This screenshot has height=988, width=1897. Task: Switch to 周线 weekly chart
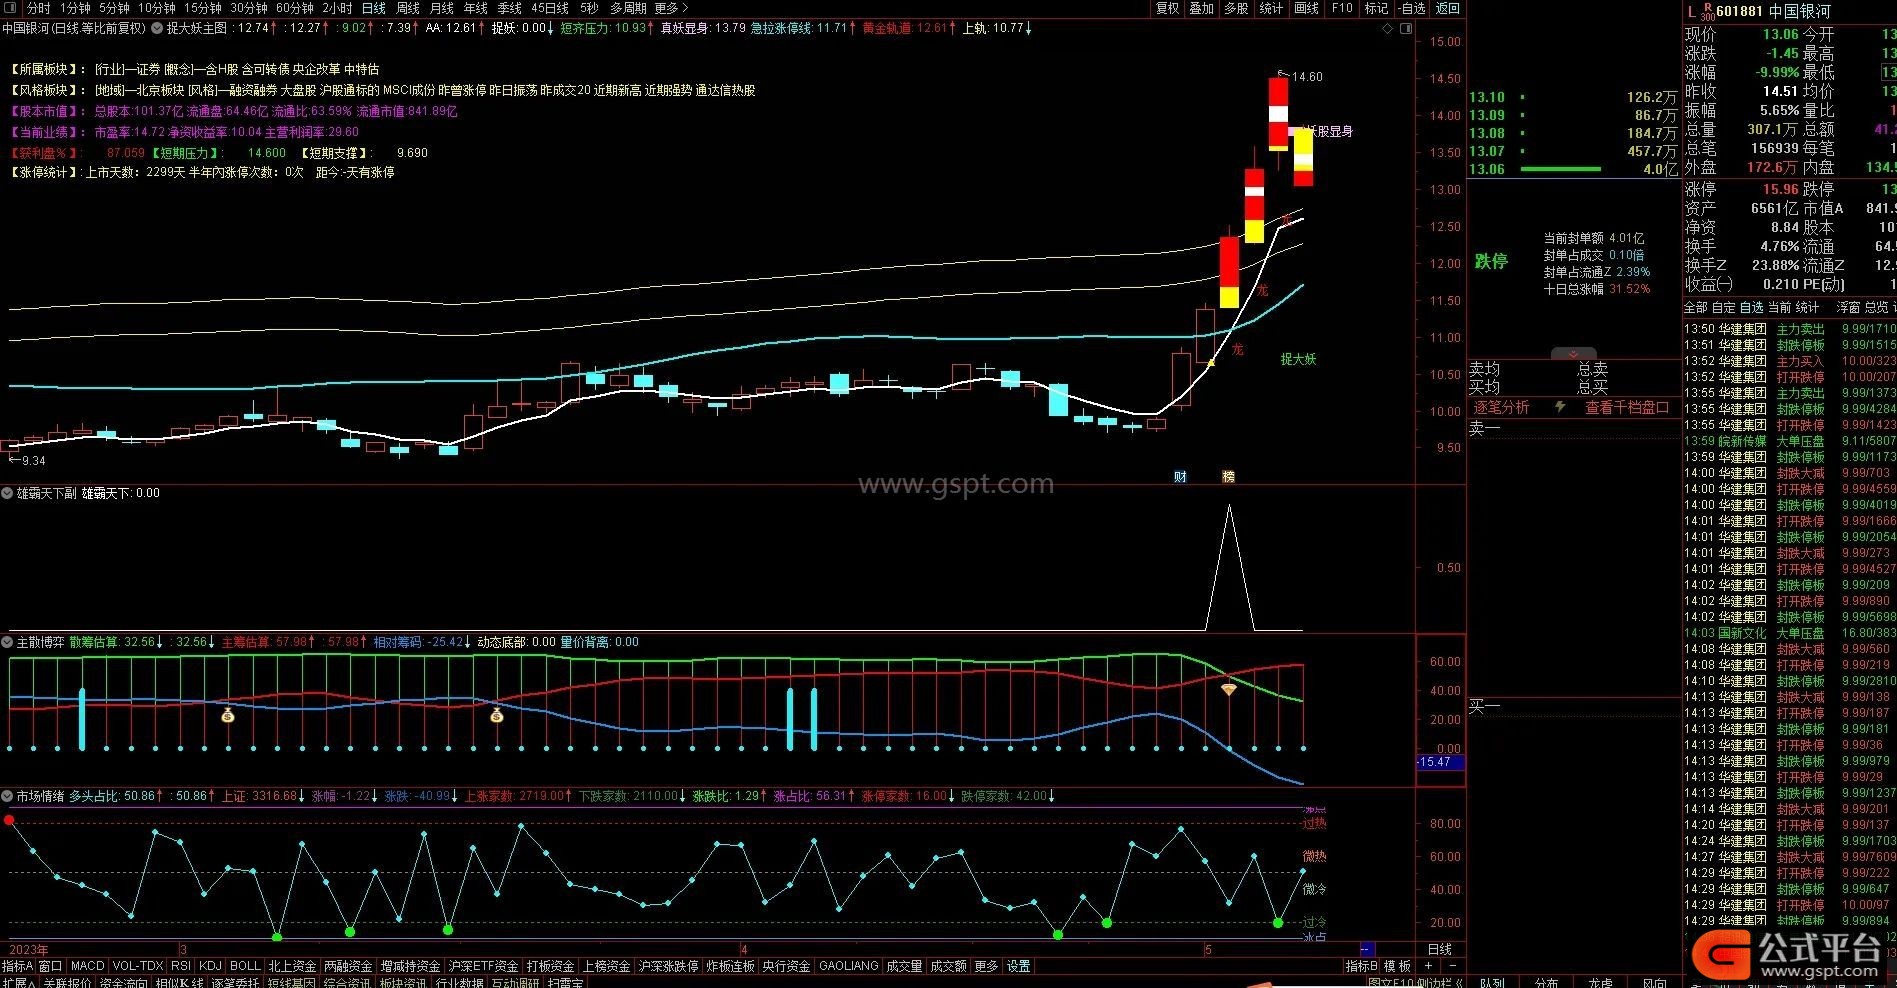pos(408,8)
